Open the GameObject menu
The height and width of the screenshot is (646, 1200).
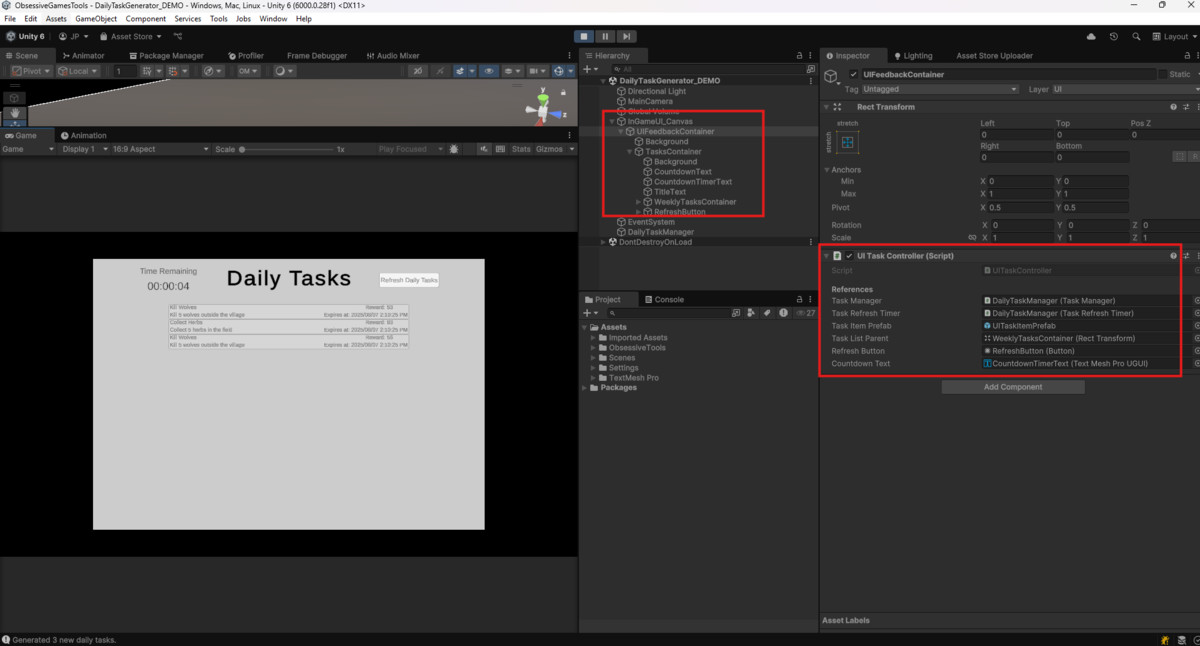96,19
